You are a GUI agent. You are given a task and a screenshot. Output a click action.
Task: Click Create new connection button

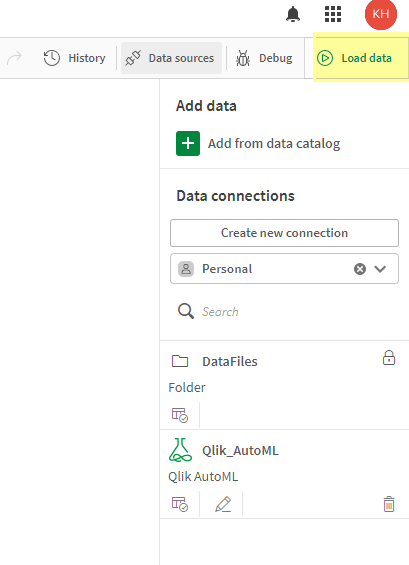click(284, 233)
